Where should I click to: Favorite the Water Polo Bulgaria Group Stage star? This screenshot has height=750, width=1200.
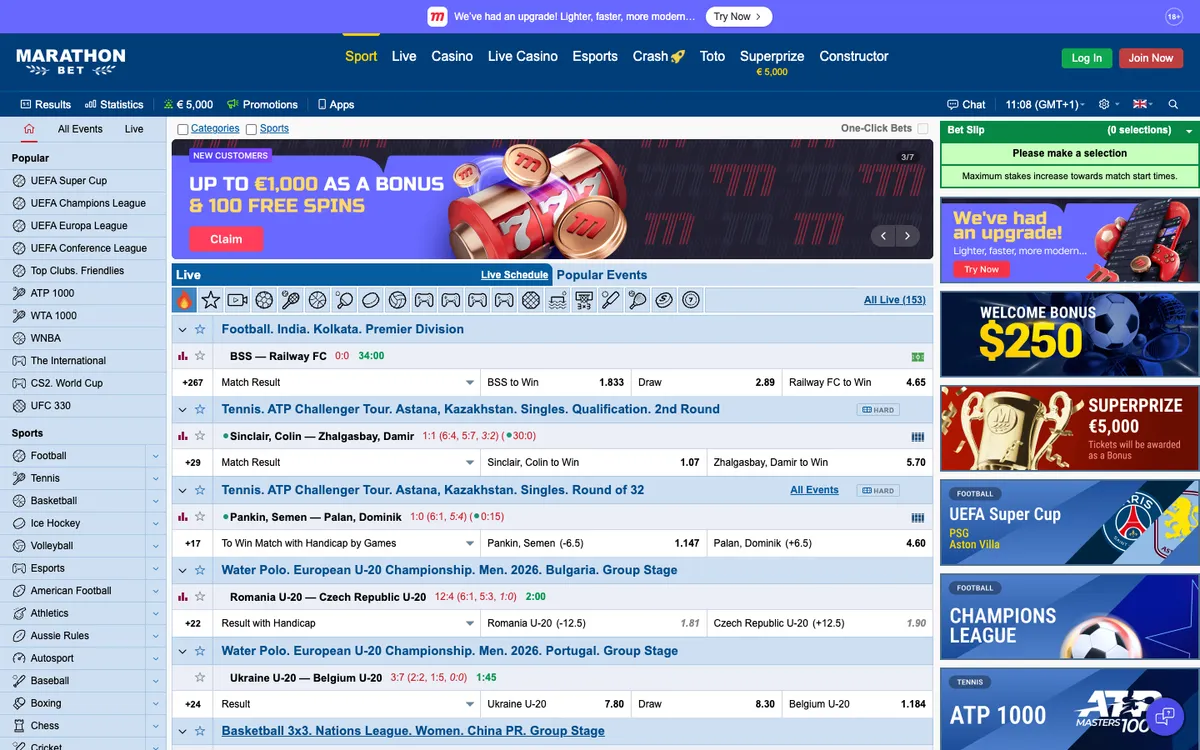pyautogui.click(x=200, y=570)
